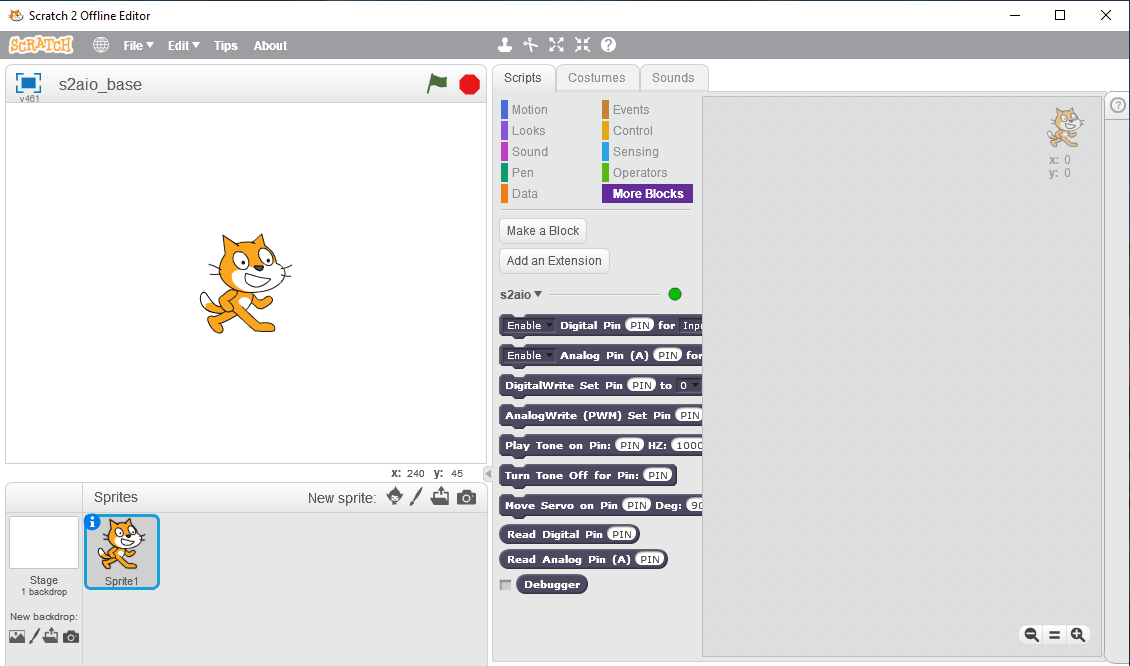1130x666 pixels.
Task: Paint a new sprite with the brush icon
Action: pyautogui.click(x=417, y=496)
